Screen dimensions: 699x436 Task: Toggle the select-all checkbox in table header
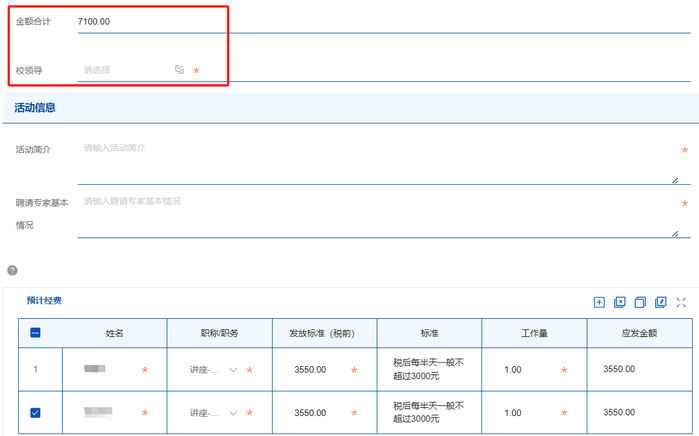pyautogui.click(x=35, y=333)
